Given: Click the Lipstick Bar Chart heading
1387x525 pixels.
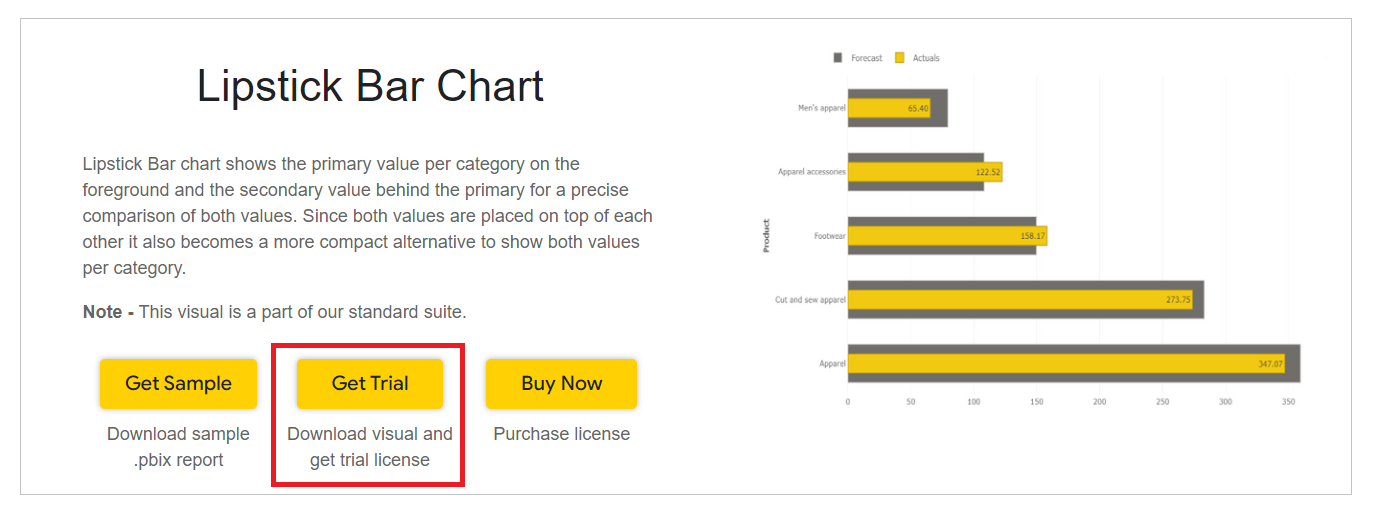Looking at the screenshot, I should (370, 86).
